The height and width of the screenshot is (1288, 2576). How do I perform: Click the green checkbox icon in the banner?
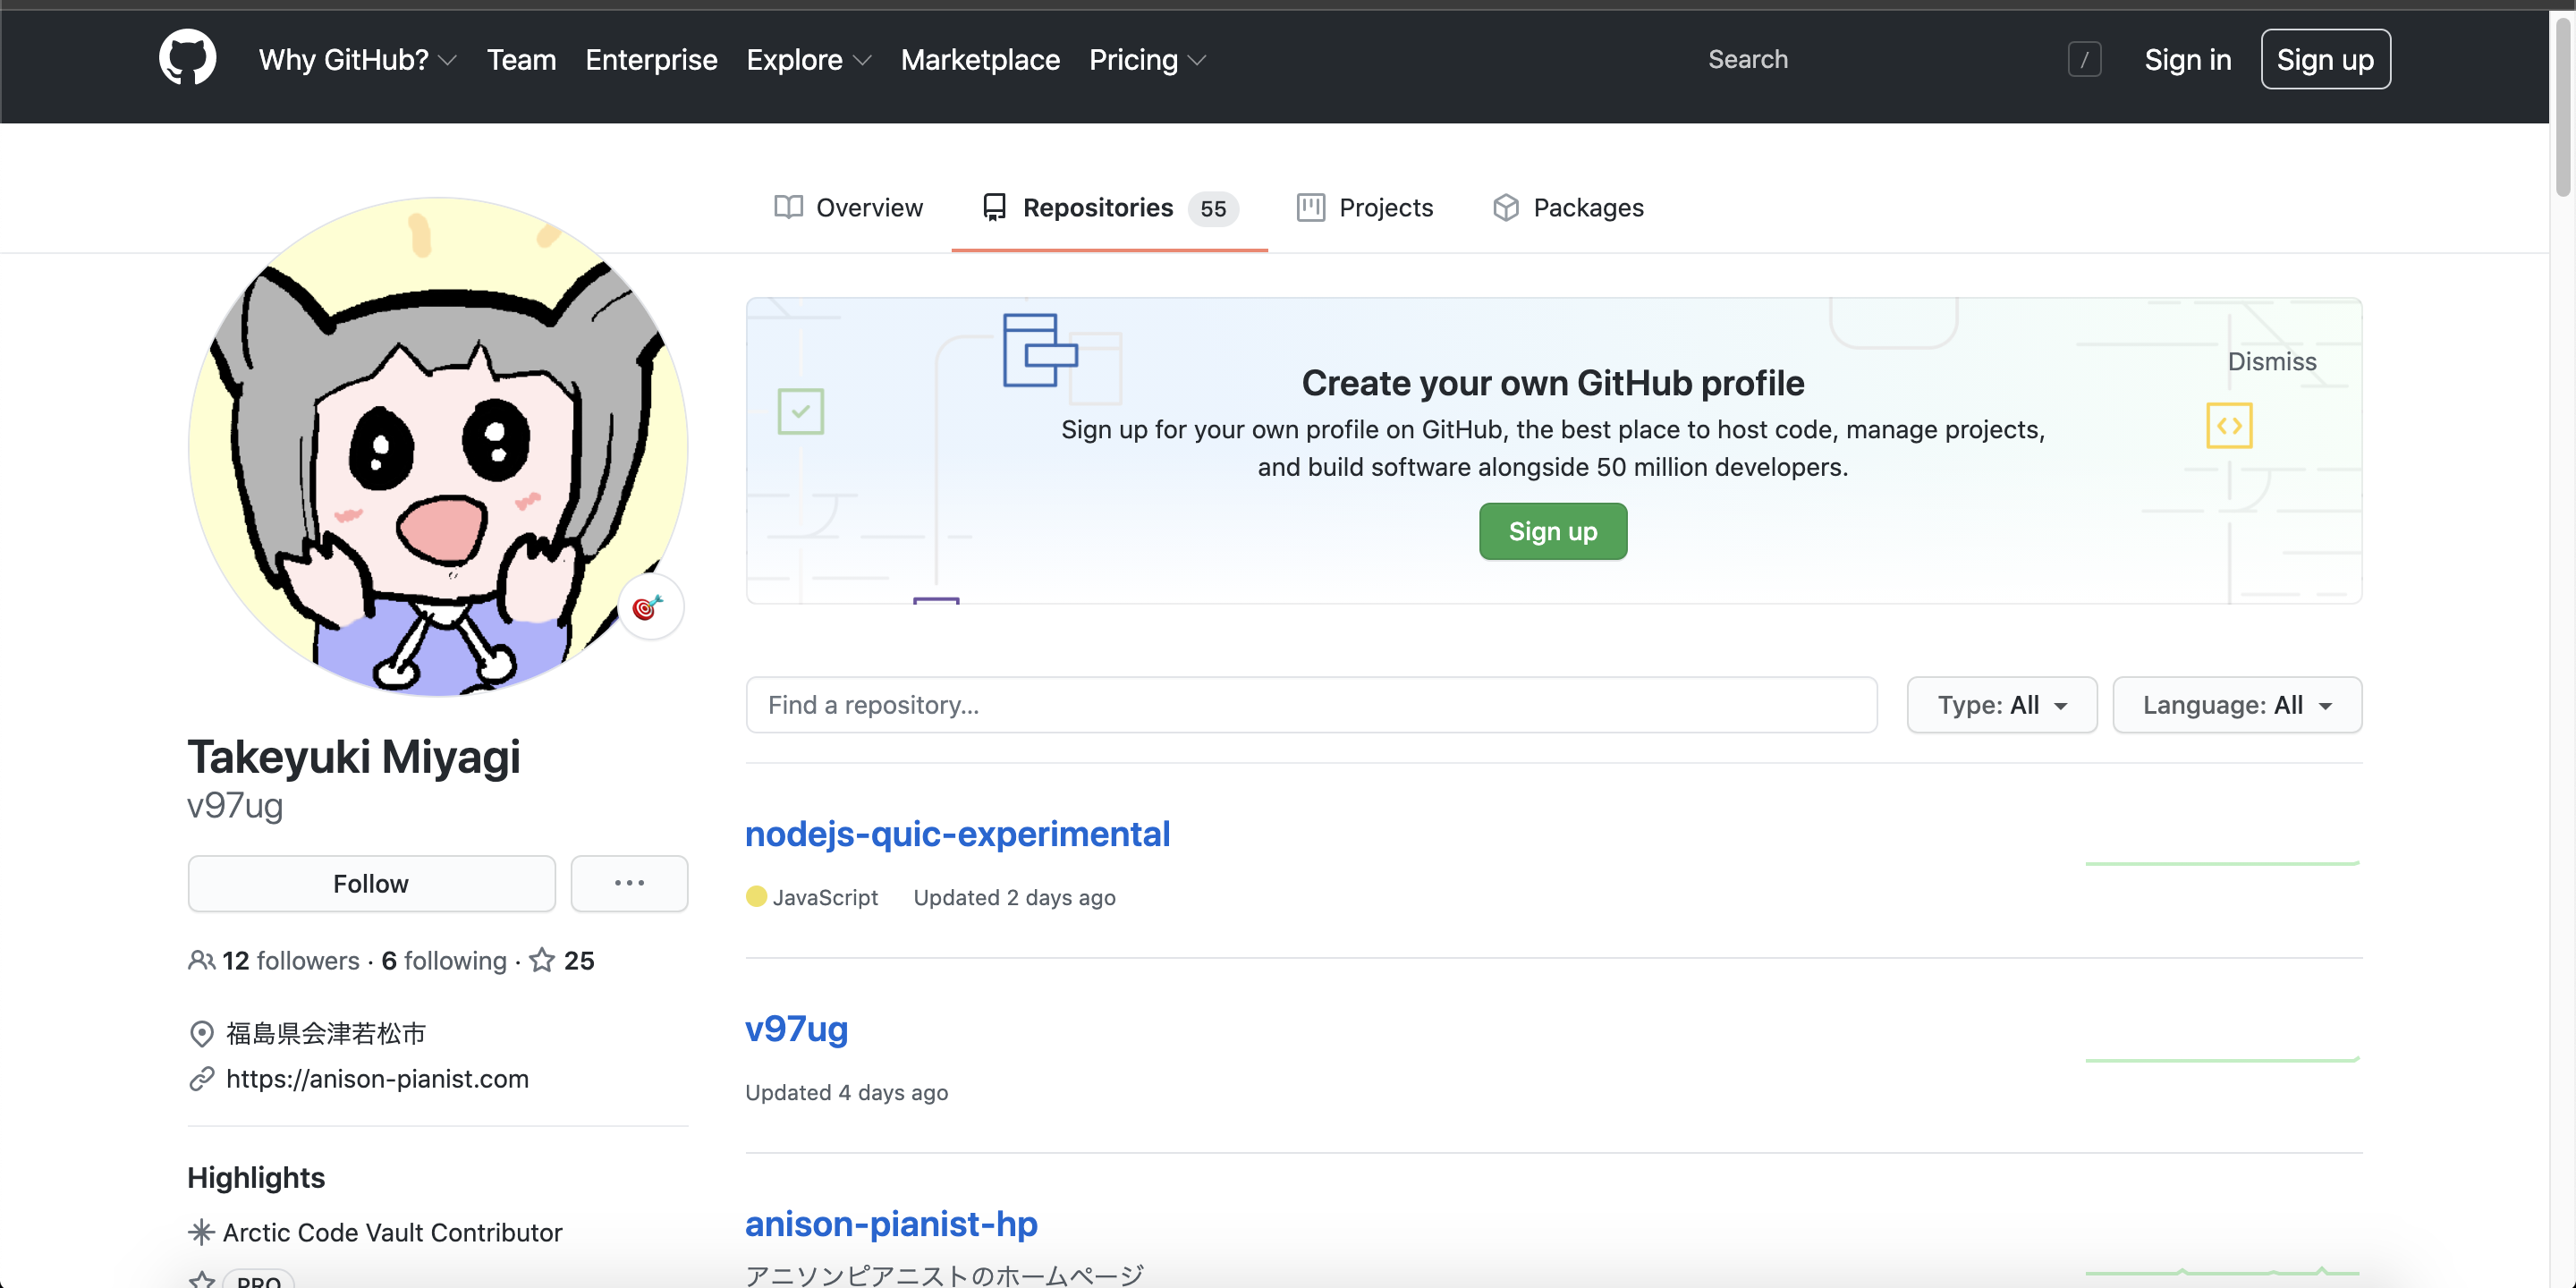click(800, 411)
